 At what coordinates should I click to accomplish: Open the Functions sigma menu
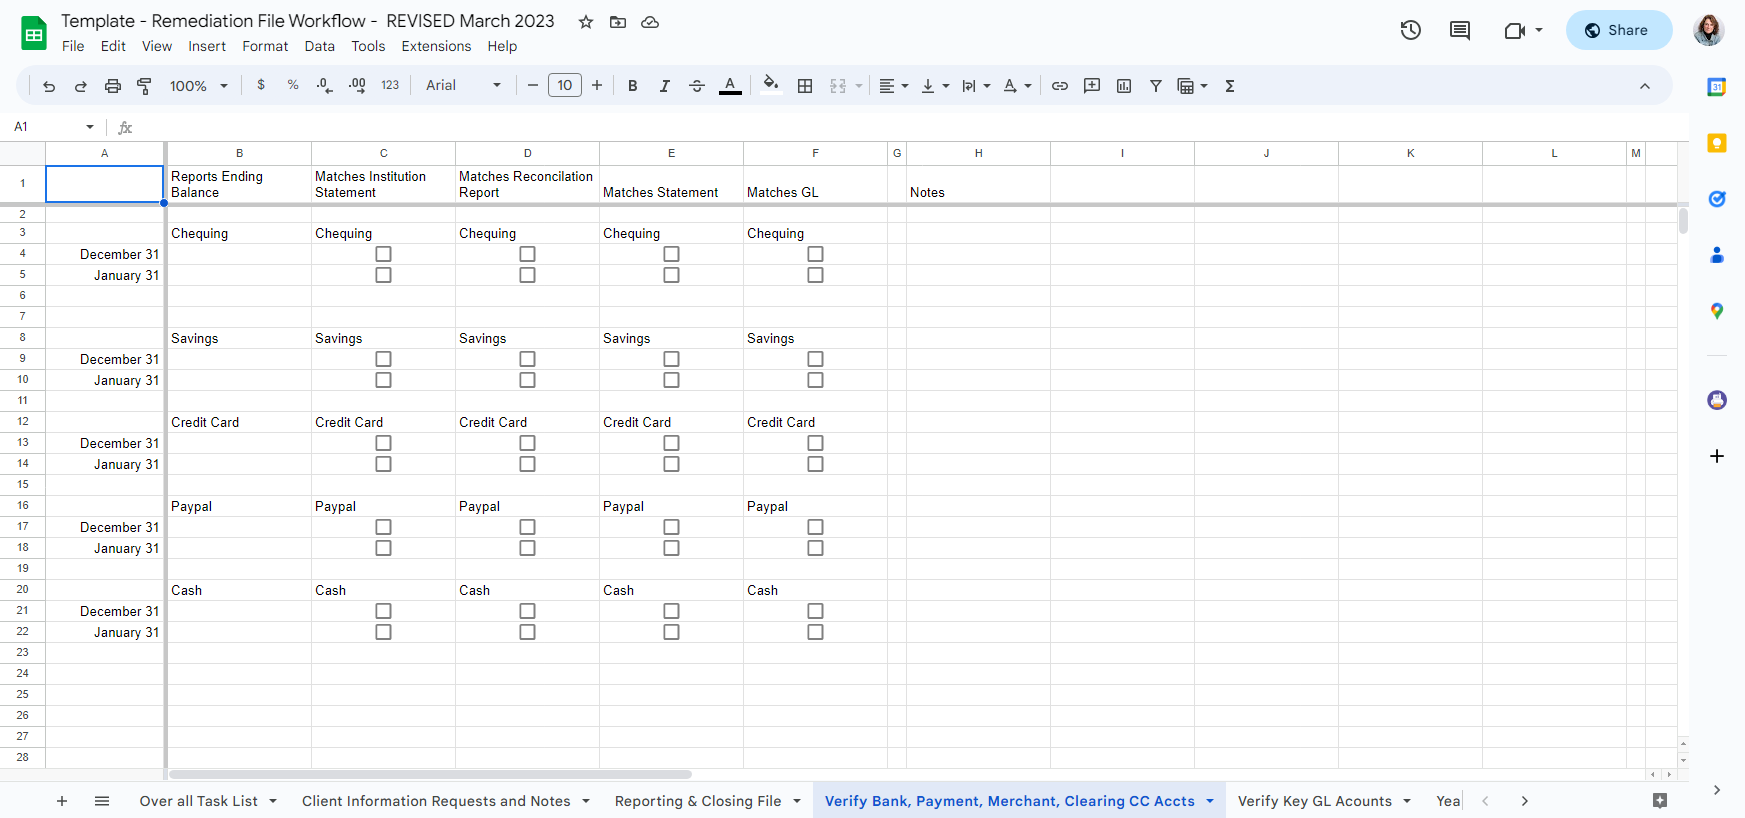pyautogui.click(x=1230, y=86)
